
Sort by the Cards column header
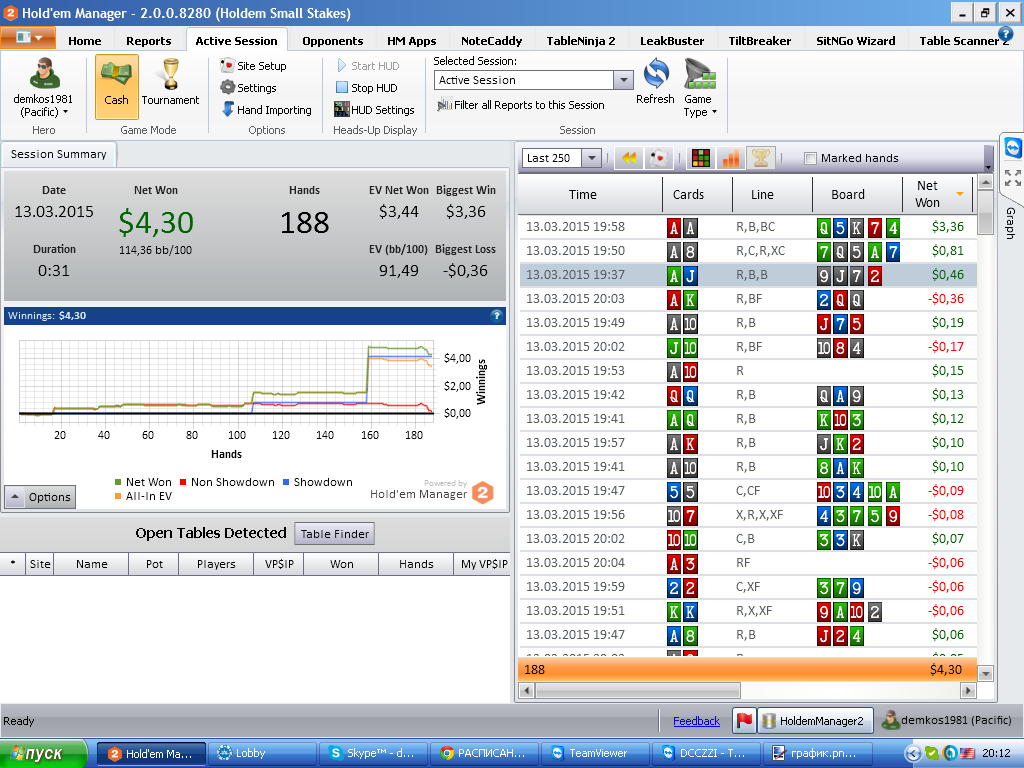[697, 194]
